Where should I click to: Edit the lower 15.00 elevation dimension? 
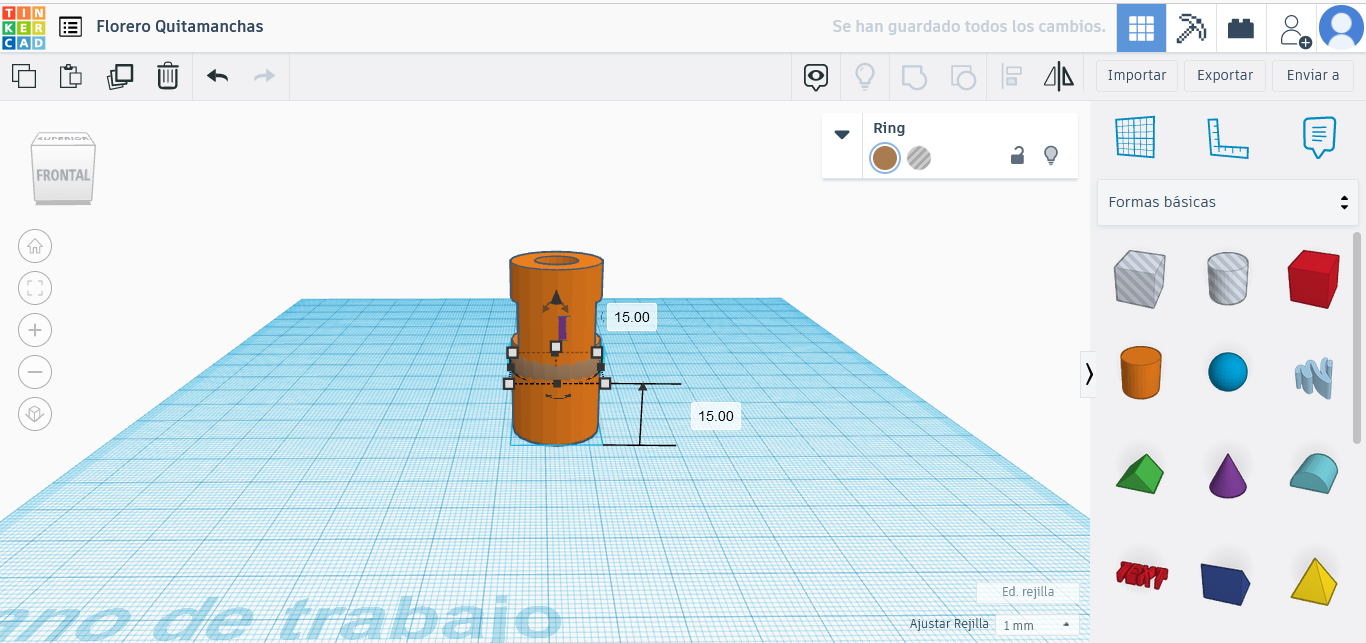(715, 416)
